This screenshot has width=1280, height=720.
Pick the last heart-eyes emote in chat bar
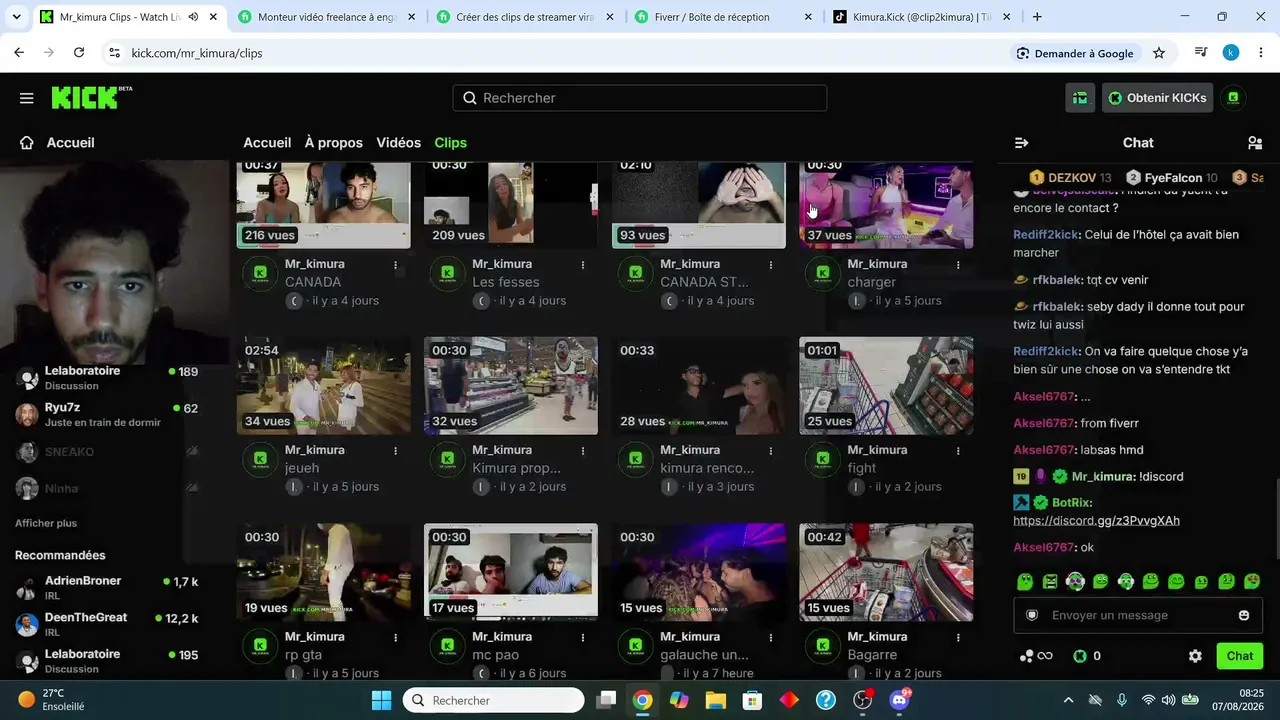tap(1252, 581)
